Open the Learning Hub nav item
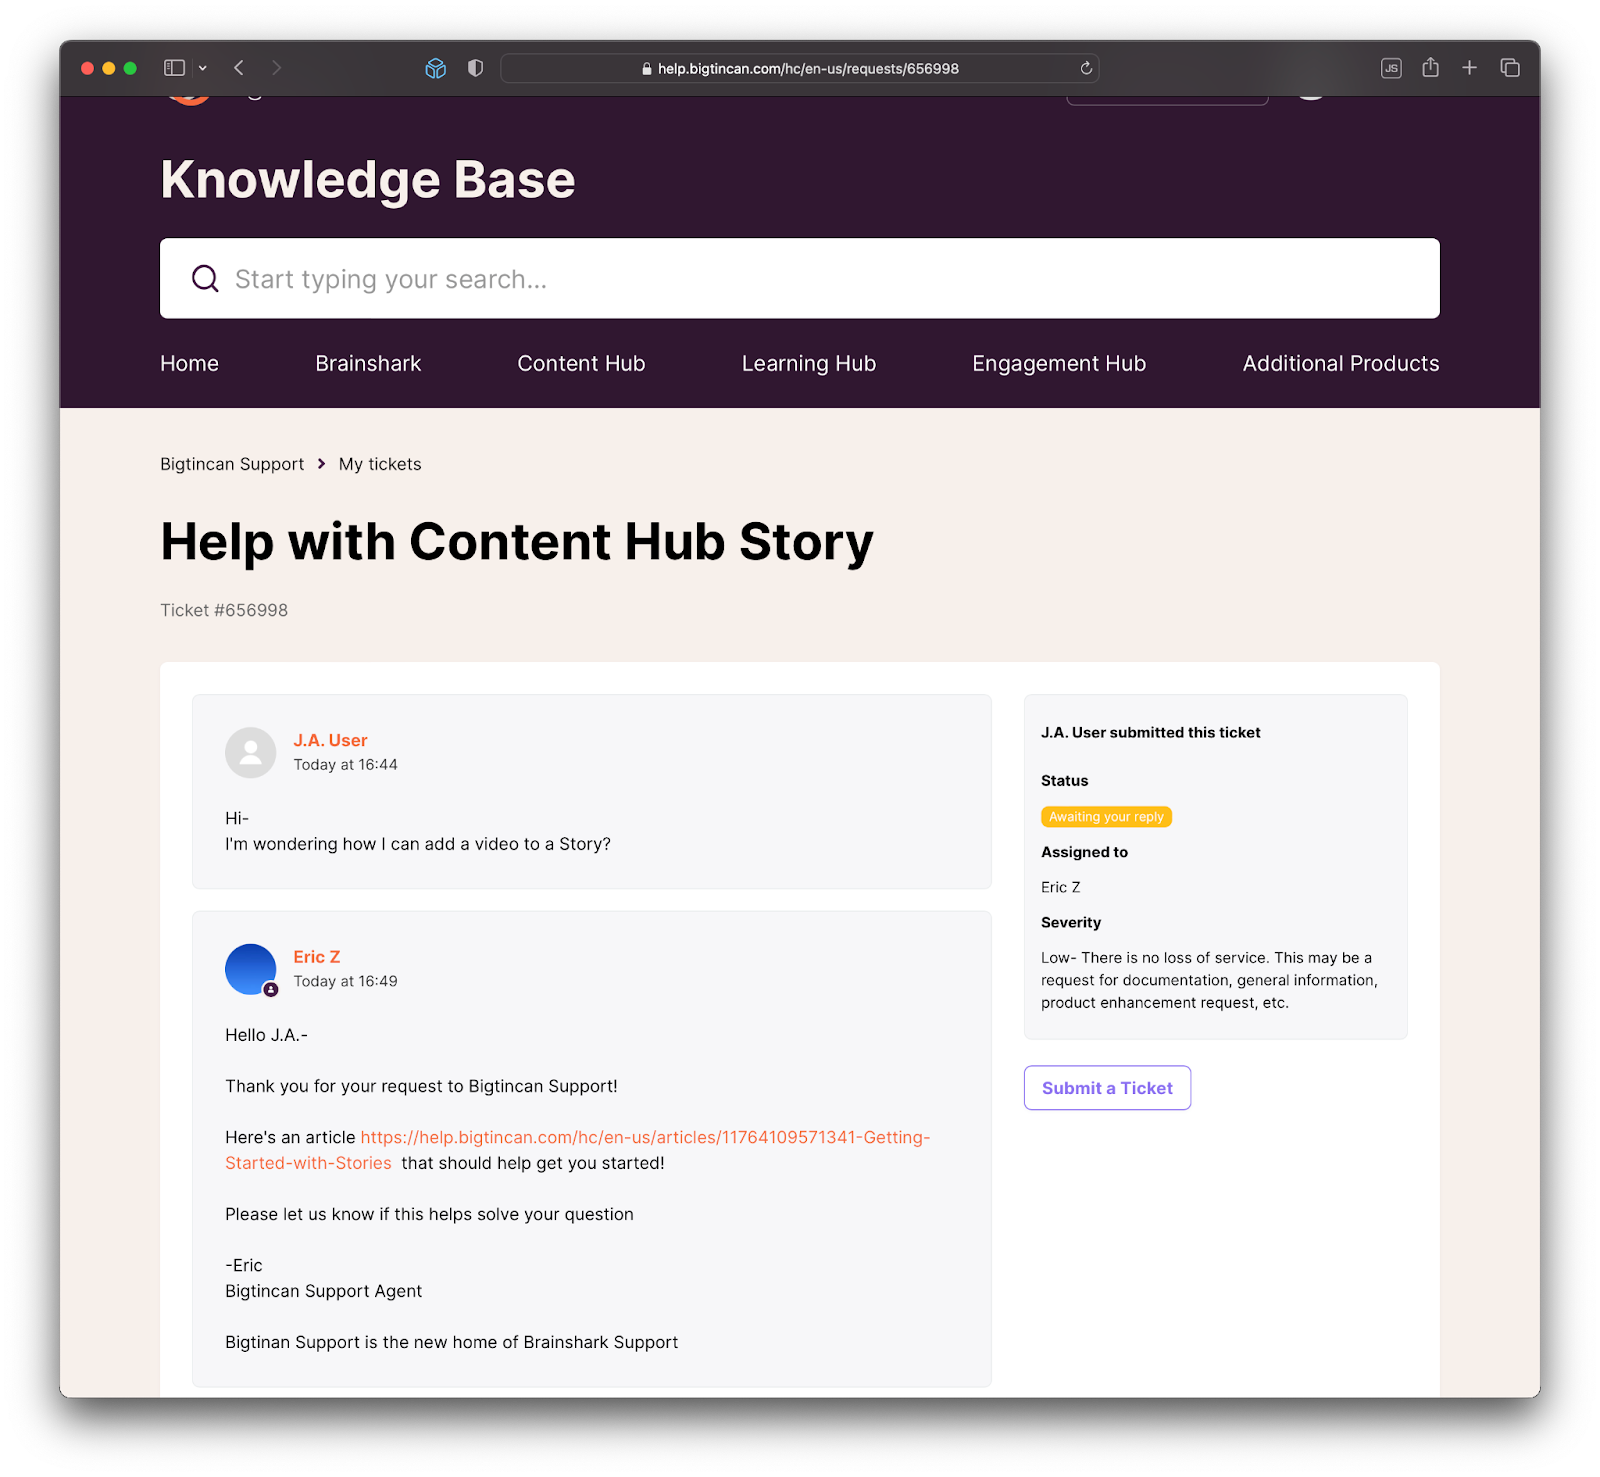The height and width of the screenshot is (1477, 1600). [809, 364]
